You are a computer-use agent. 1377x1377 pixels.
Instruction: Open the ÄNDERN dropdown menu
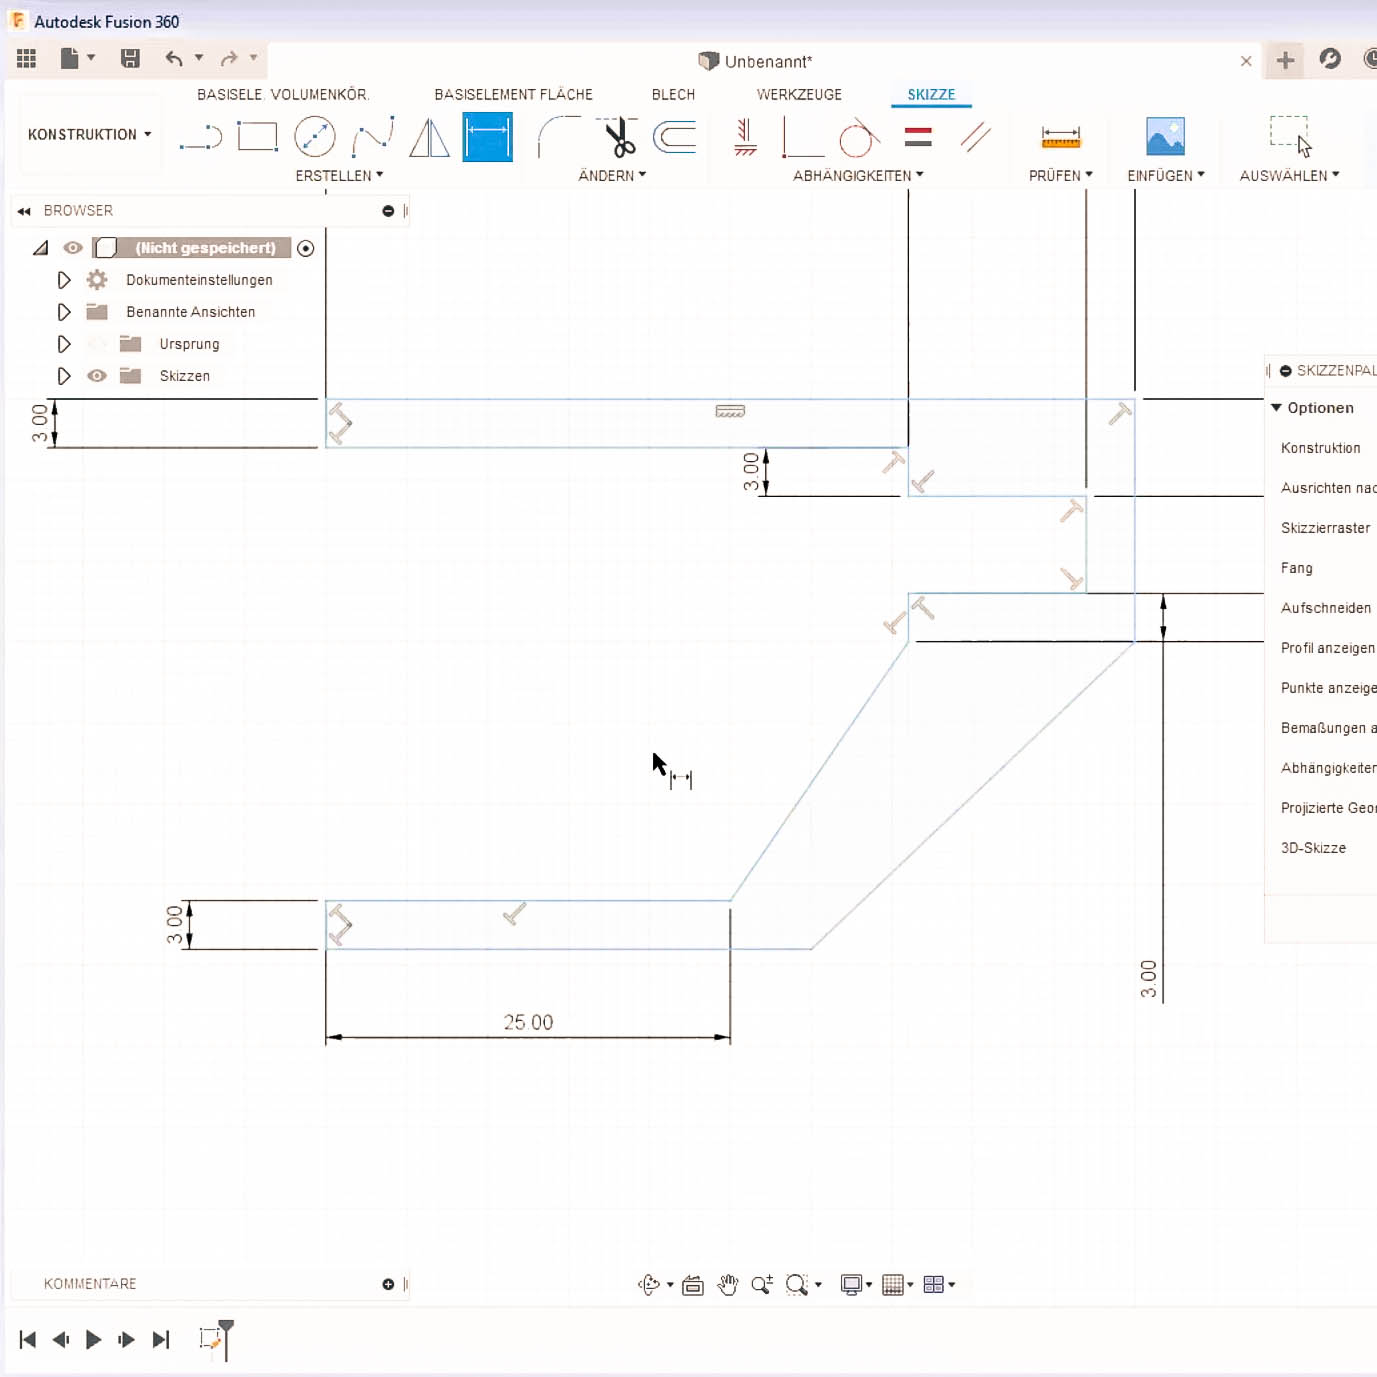612,175
